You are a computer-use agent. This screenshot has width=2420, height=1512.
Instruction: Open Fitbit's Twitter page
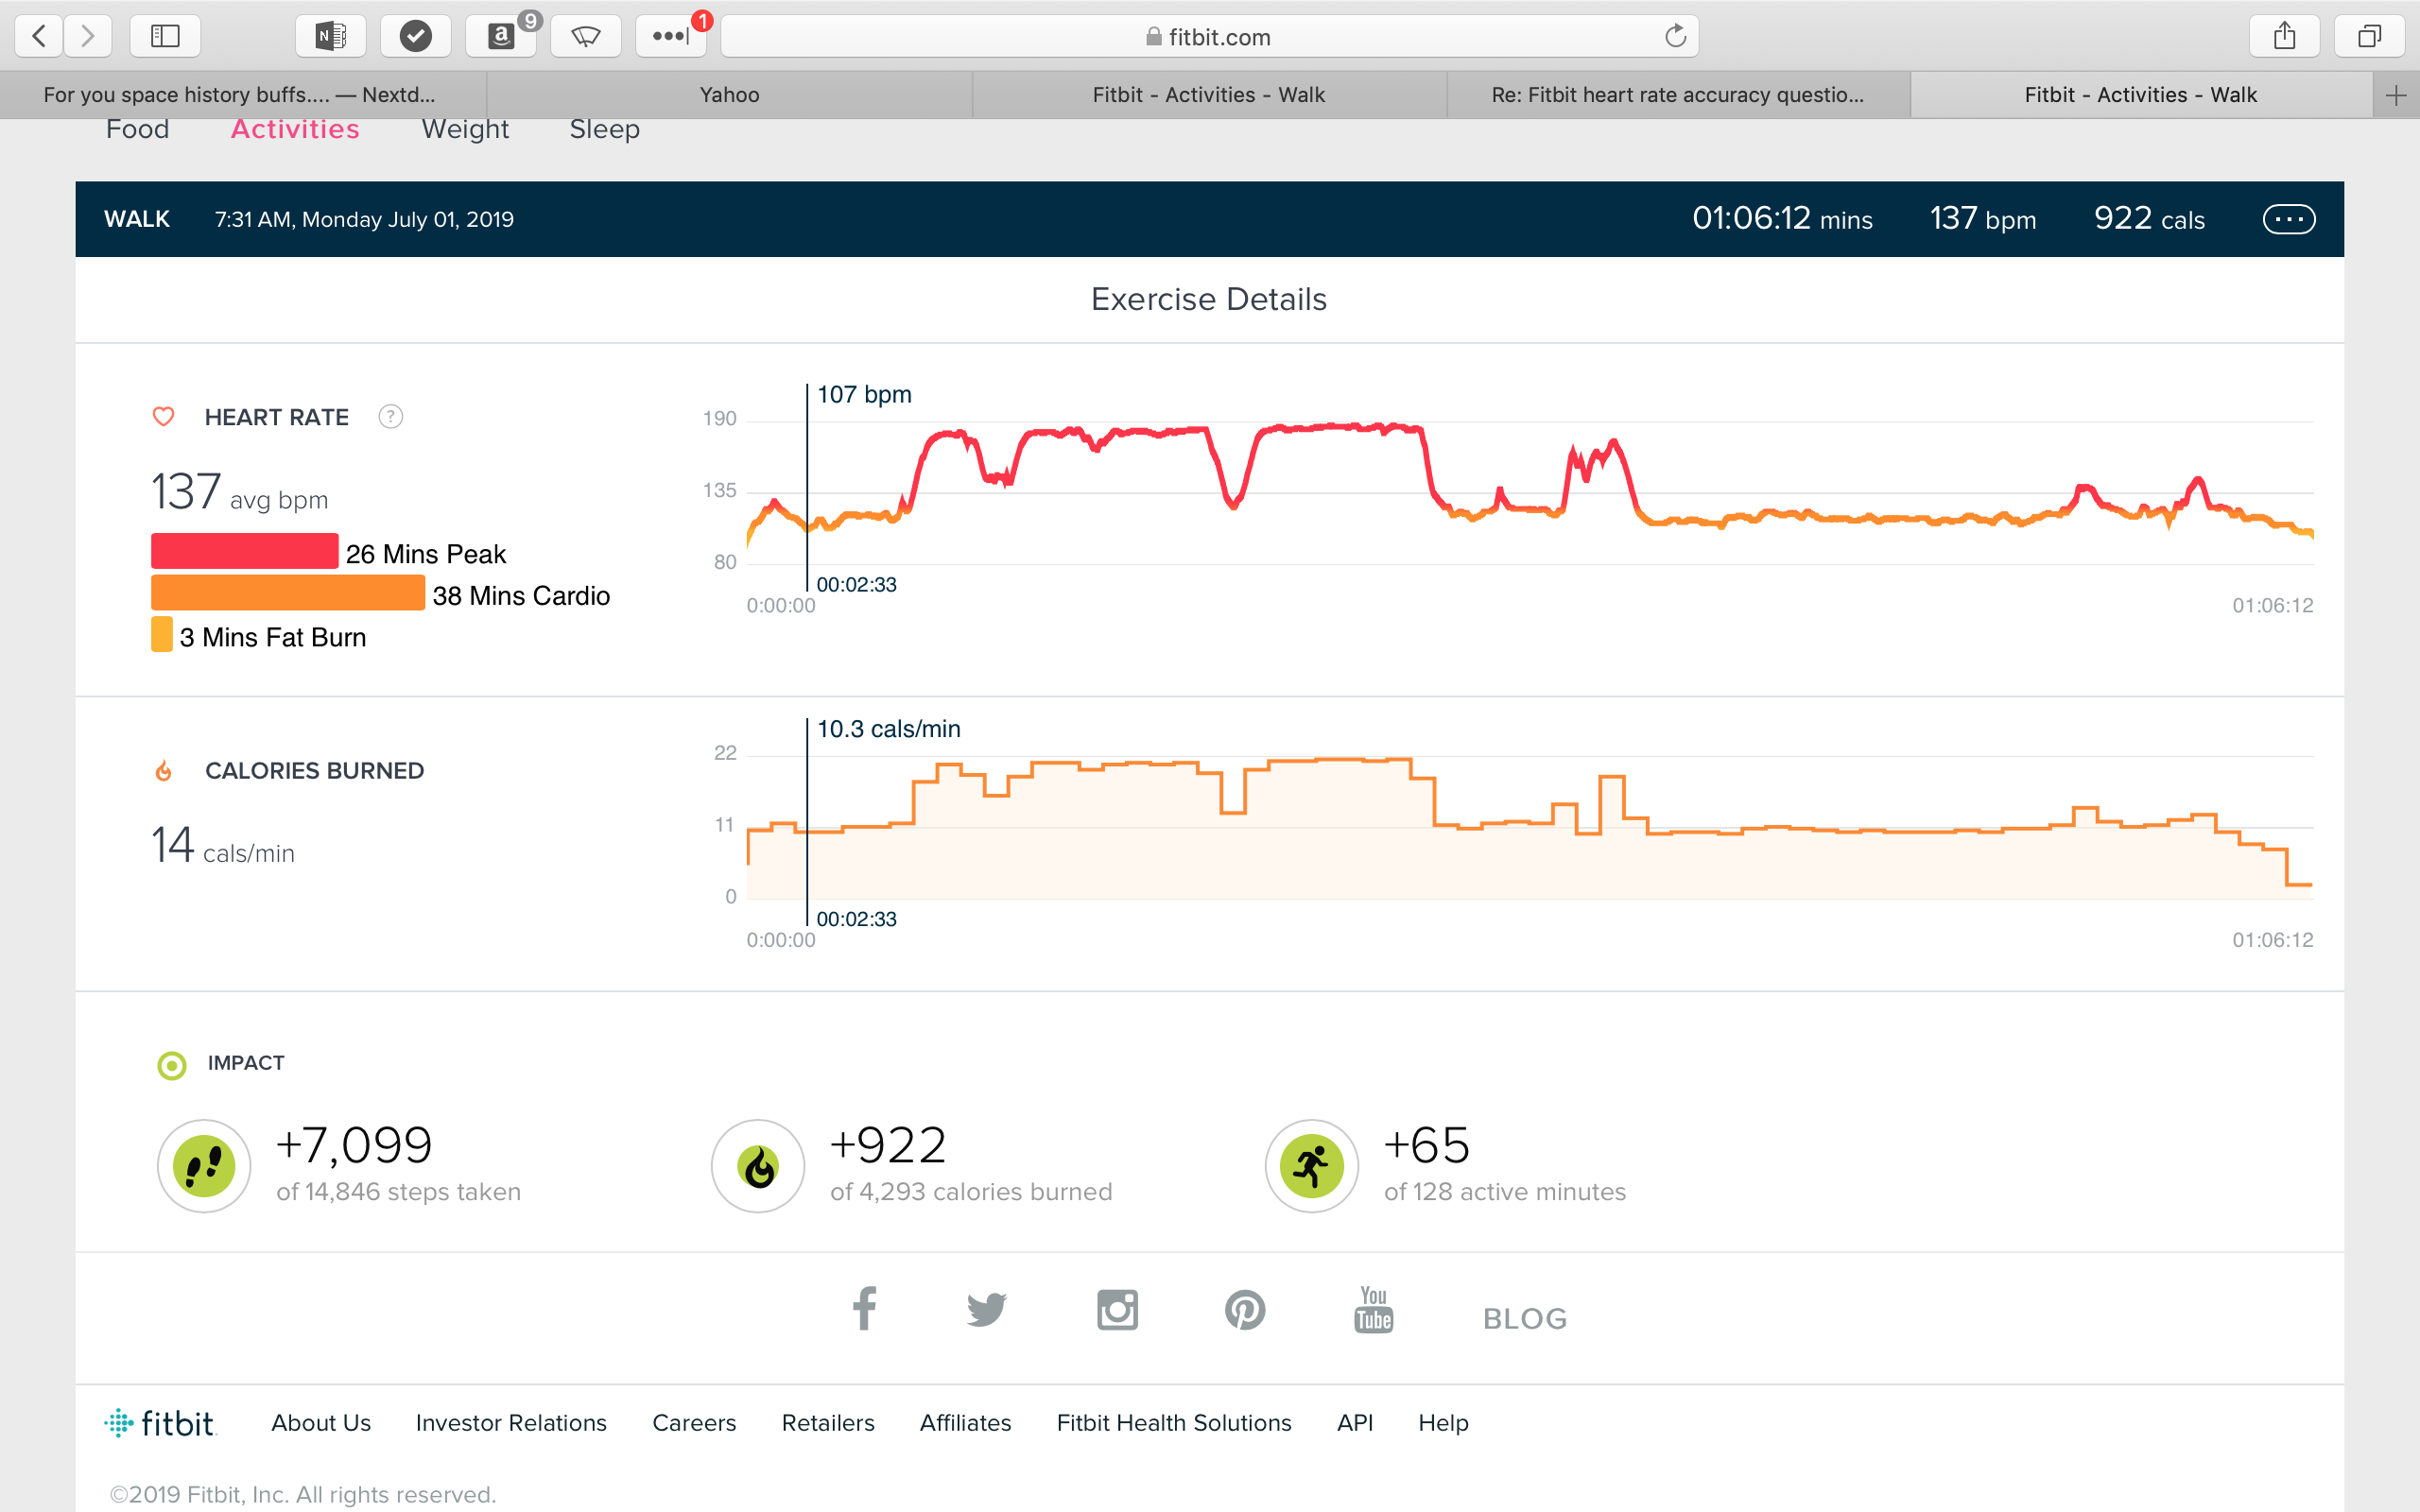click(987, 1309)
